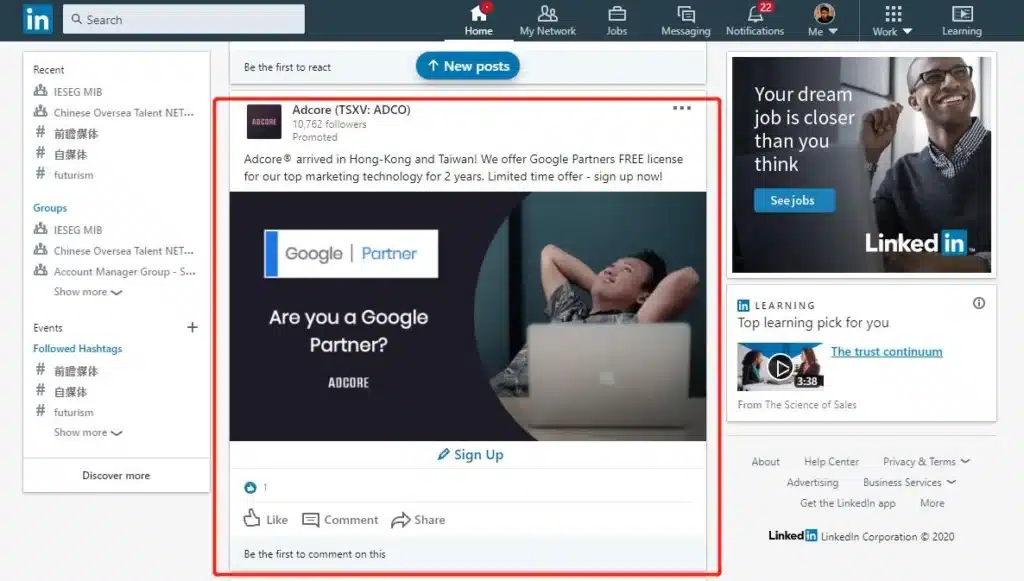Open the Learning tab
The width and height of the screenshot is (1024, 581).
961,20
